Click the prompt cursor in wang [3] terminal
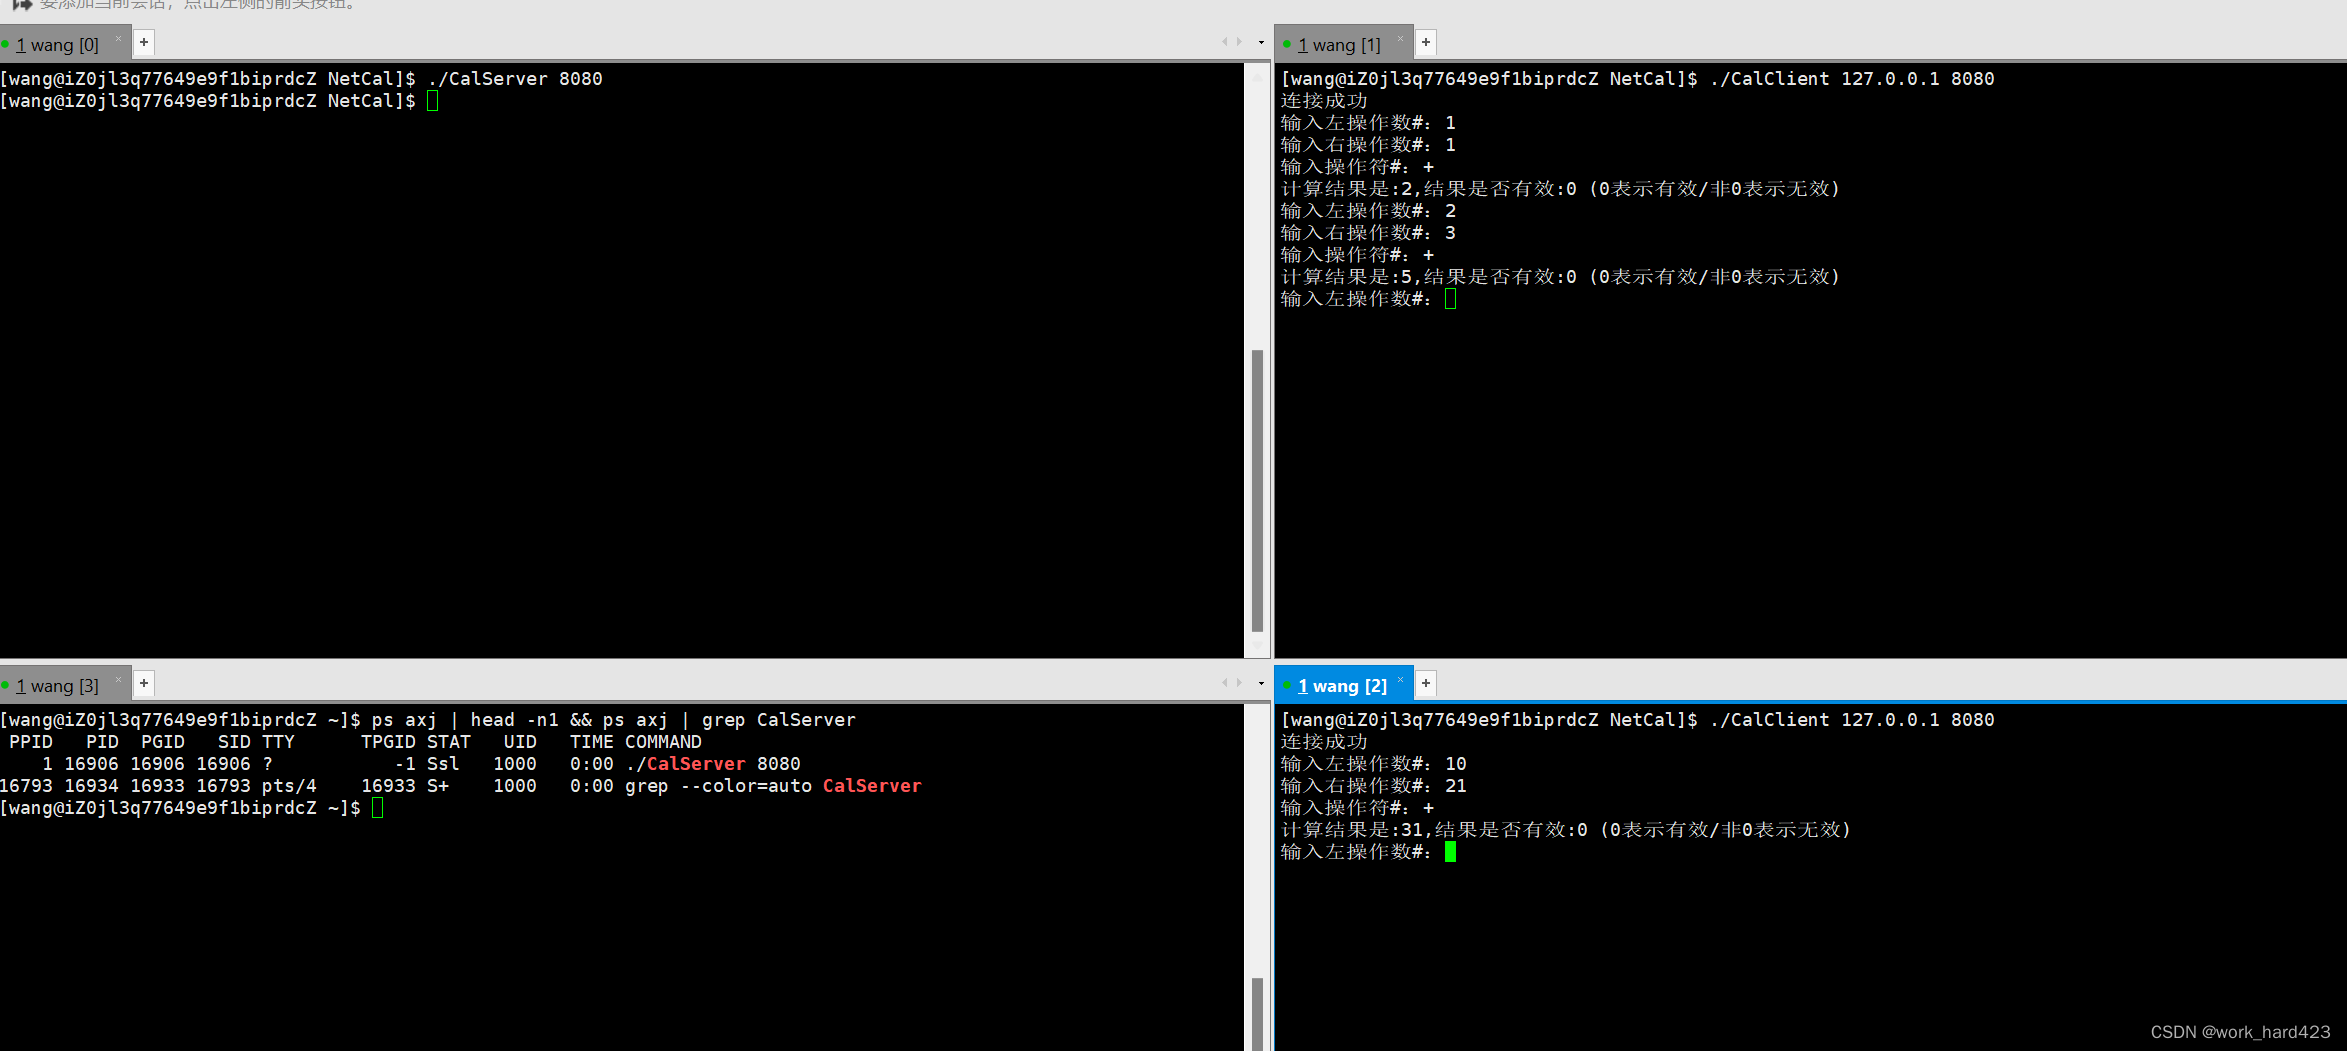 378,808
